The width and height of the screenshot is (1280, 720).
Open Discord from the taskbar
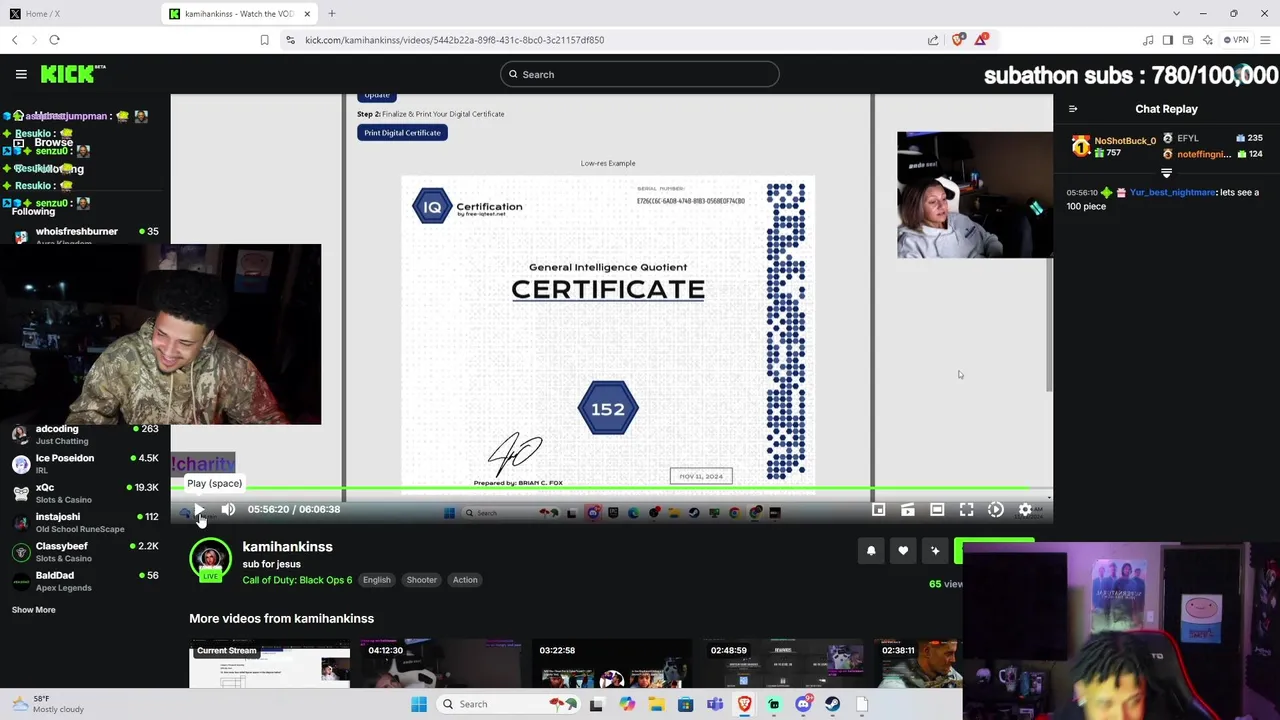point(803,704)
